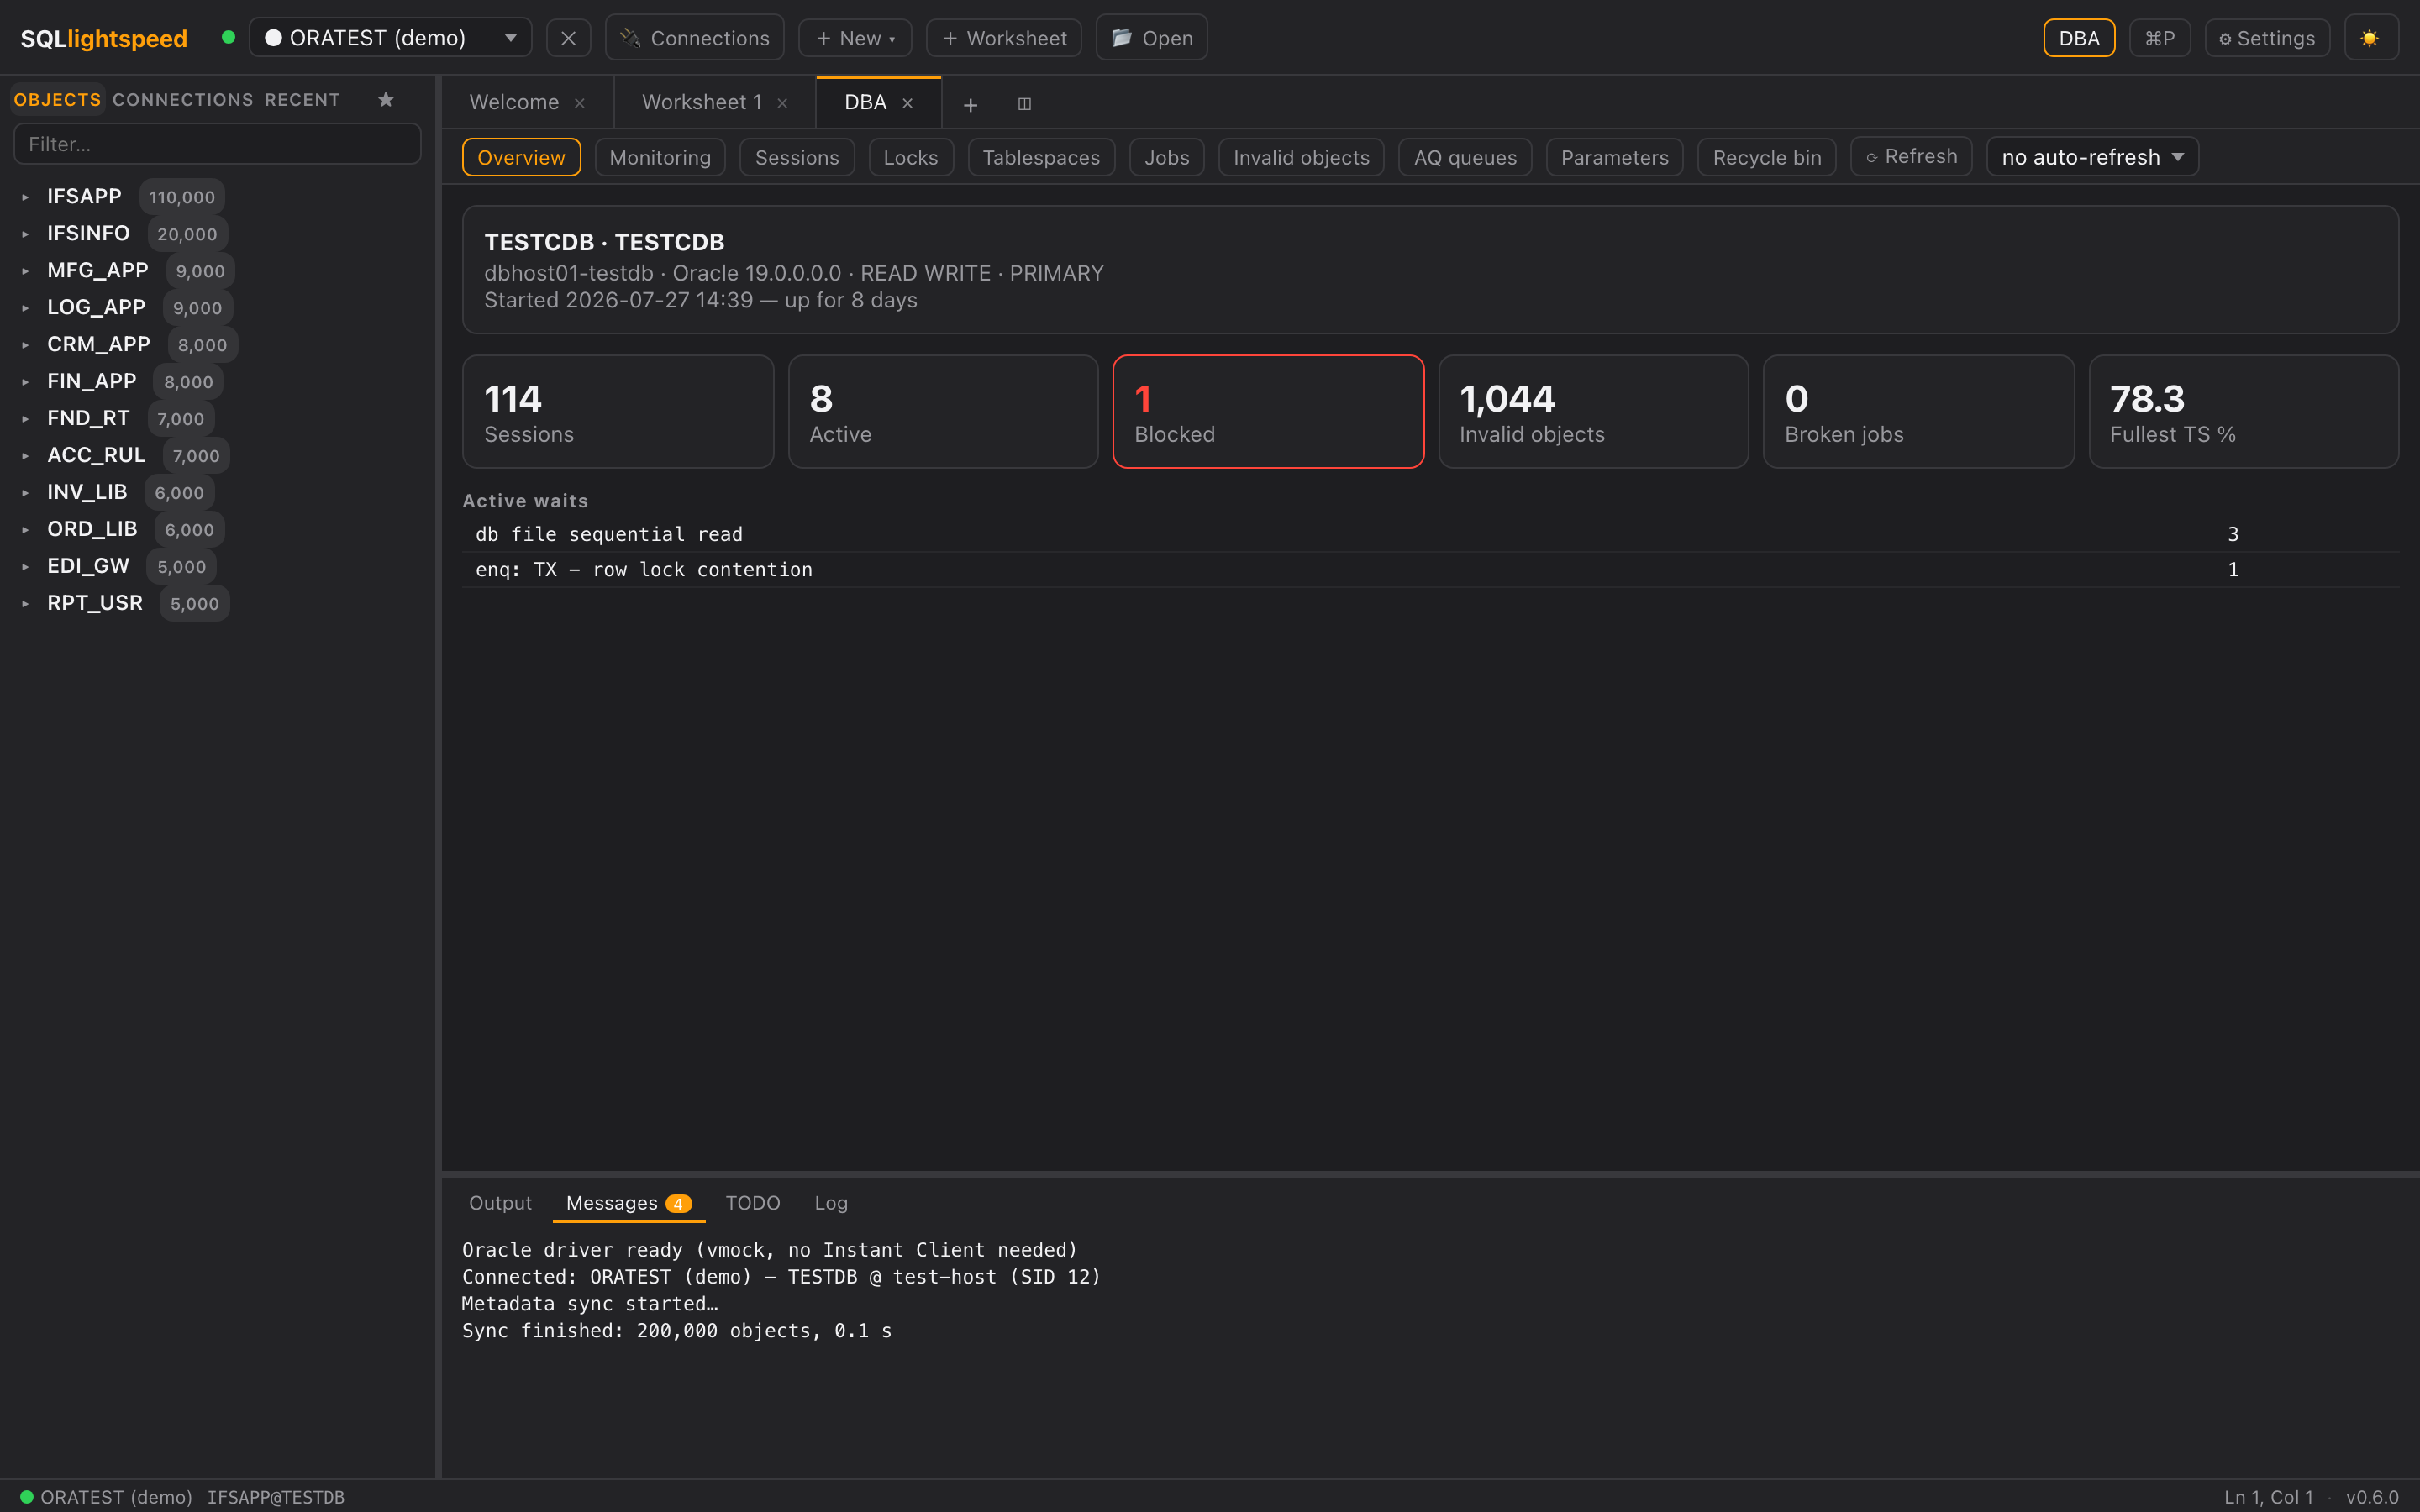Screen dimensions: 2420x1512
Task: Expand the EDI_GW schema node
Action: pos(25,567)
